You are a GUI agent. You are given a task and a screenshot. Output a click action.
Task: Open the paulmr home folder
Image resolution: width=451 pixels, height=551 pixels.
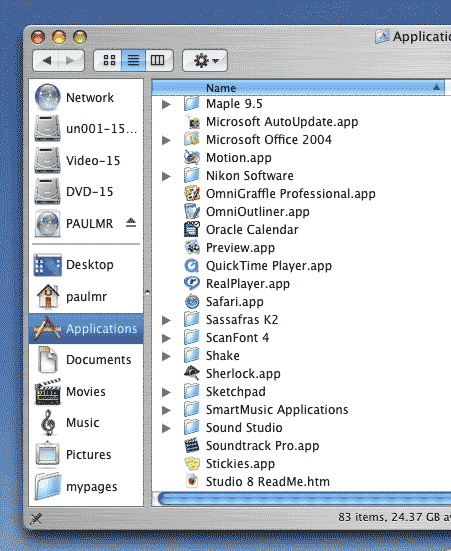pyautogui.click(x=86, y=297)
